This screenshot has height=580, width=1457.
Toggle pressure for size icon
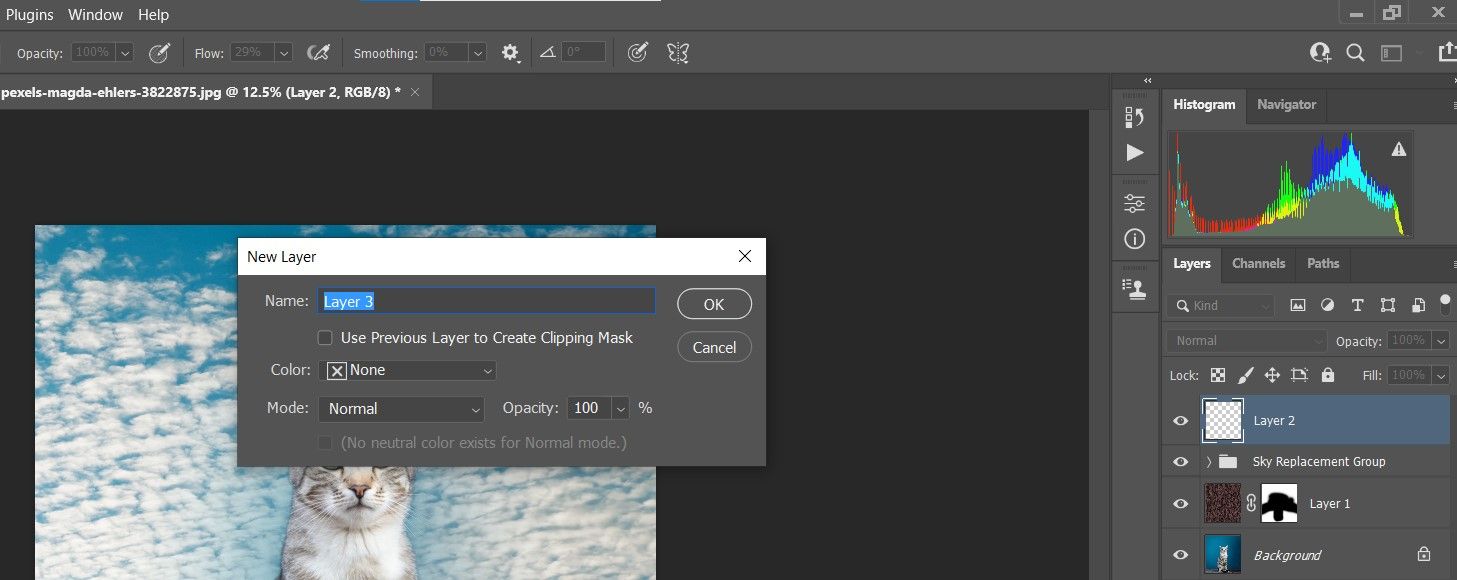637,53
